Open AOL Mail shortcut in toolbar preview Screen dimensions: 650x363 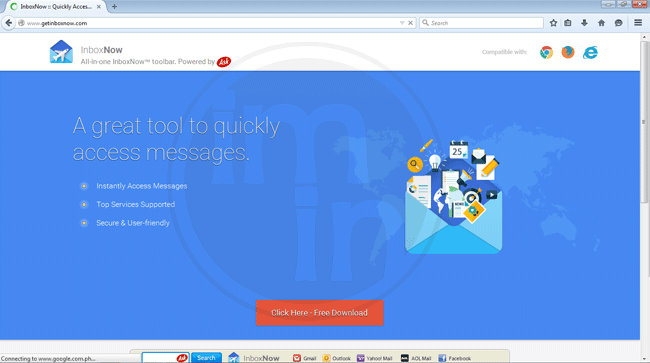tap(416, 358)
